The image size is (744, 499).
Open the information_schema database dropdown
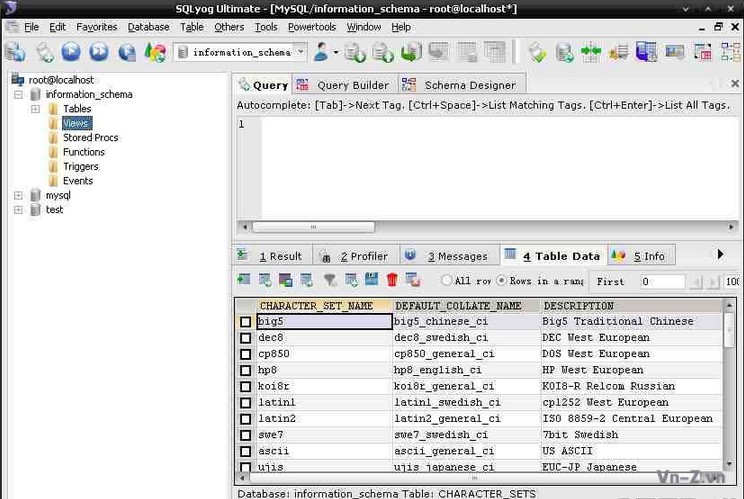[x=301, y=52]
